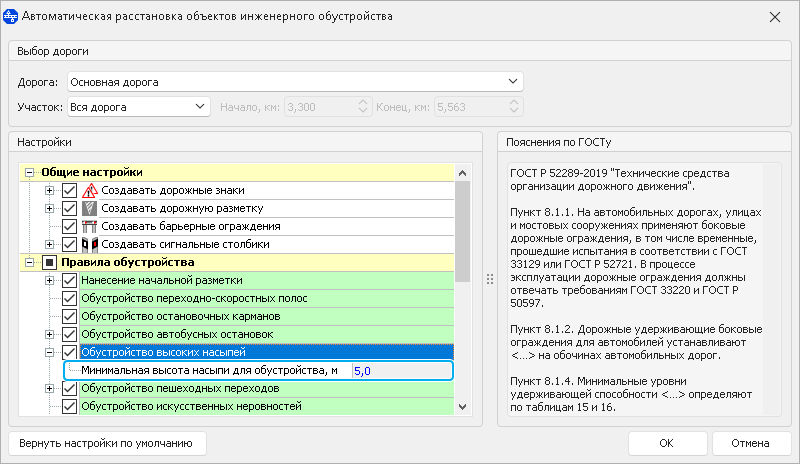Expand 'Нанесение начальной разметки' node
The height and width of the screenshot is (464, 800).
point(49,280)
